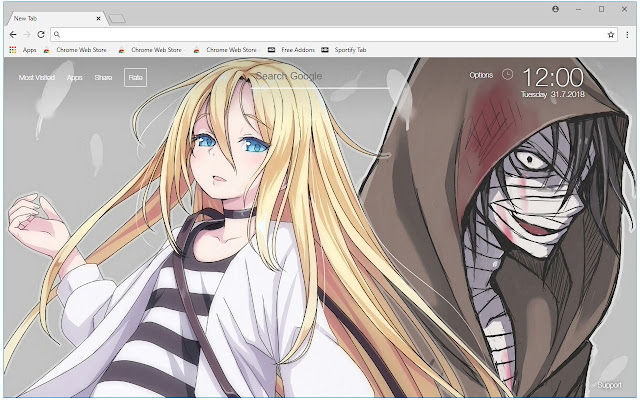Open the first Chrome Web Store bookmark

75,50
